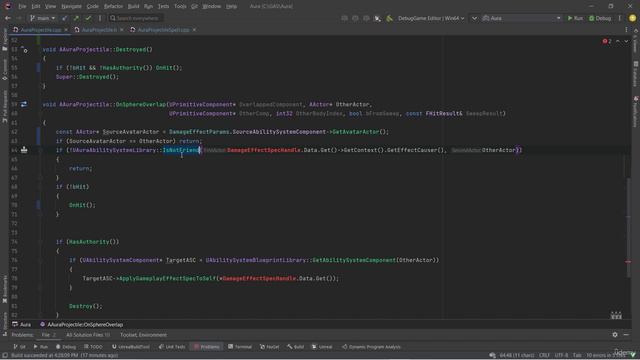Click the gutter override icon on line 53
Screen dimensions: 640x360
tap(24, 49)
